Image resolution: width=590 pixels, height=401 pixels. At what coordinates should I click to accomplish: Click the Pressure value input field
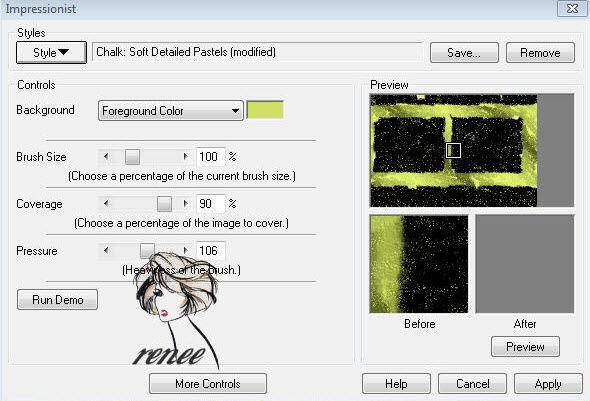coord(210,251)
